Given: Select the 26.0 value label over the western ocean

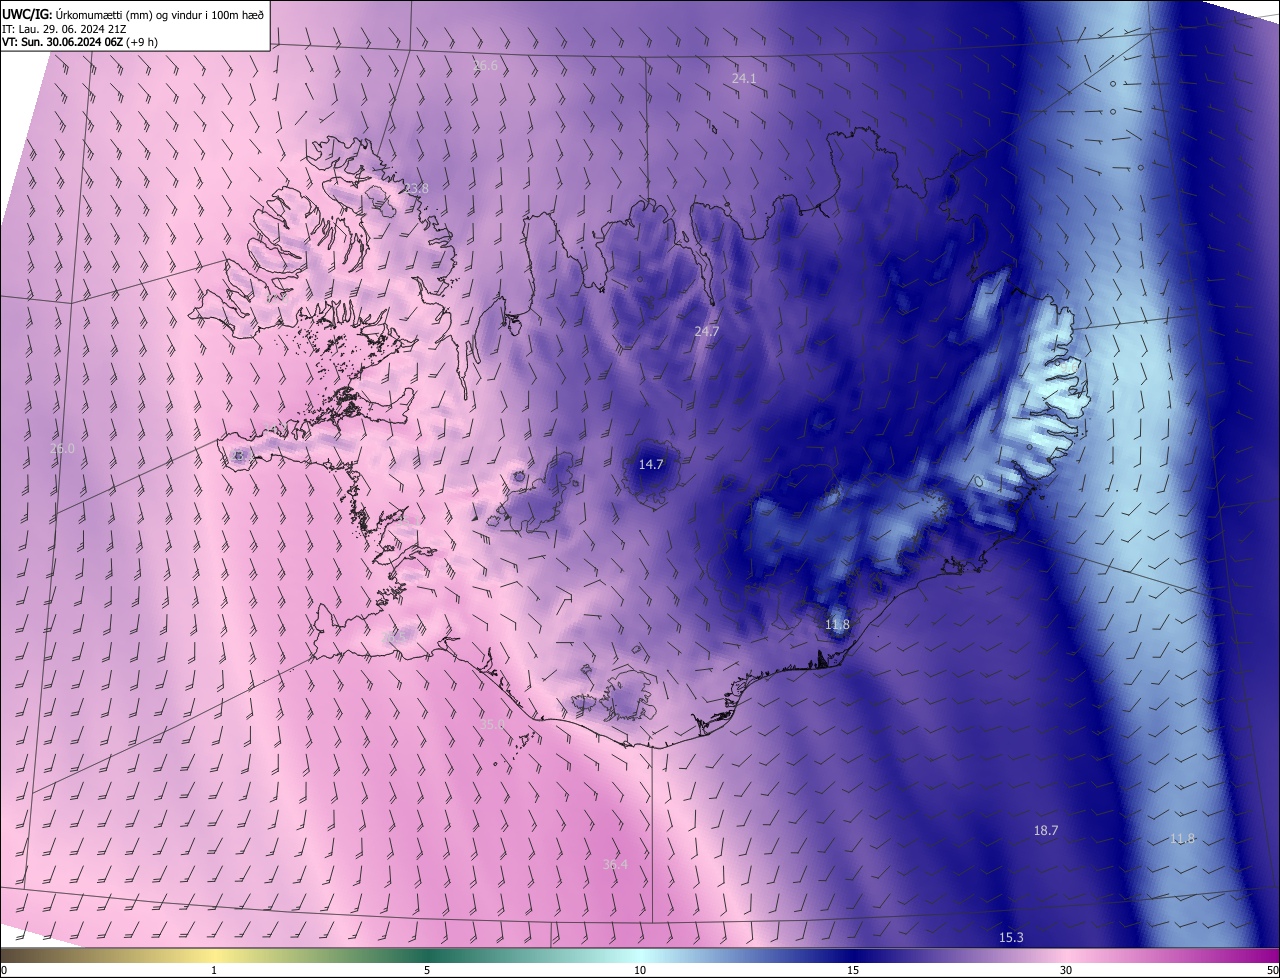Looking at the screenshot, I should click(x=62, y=449).
